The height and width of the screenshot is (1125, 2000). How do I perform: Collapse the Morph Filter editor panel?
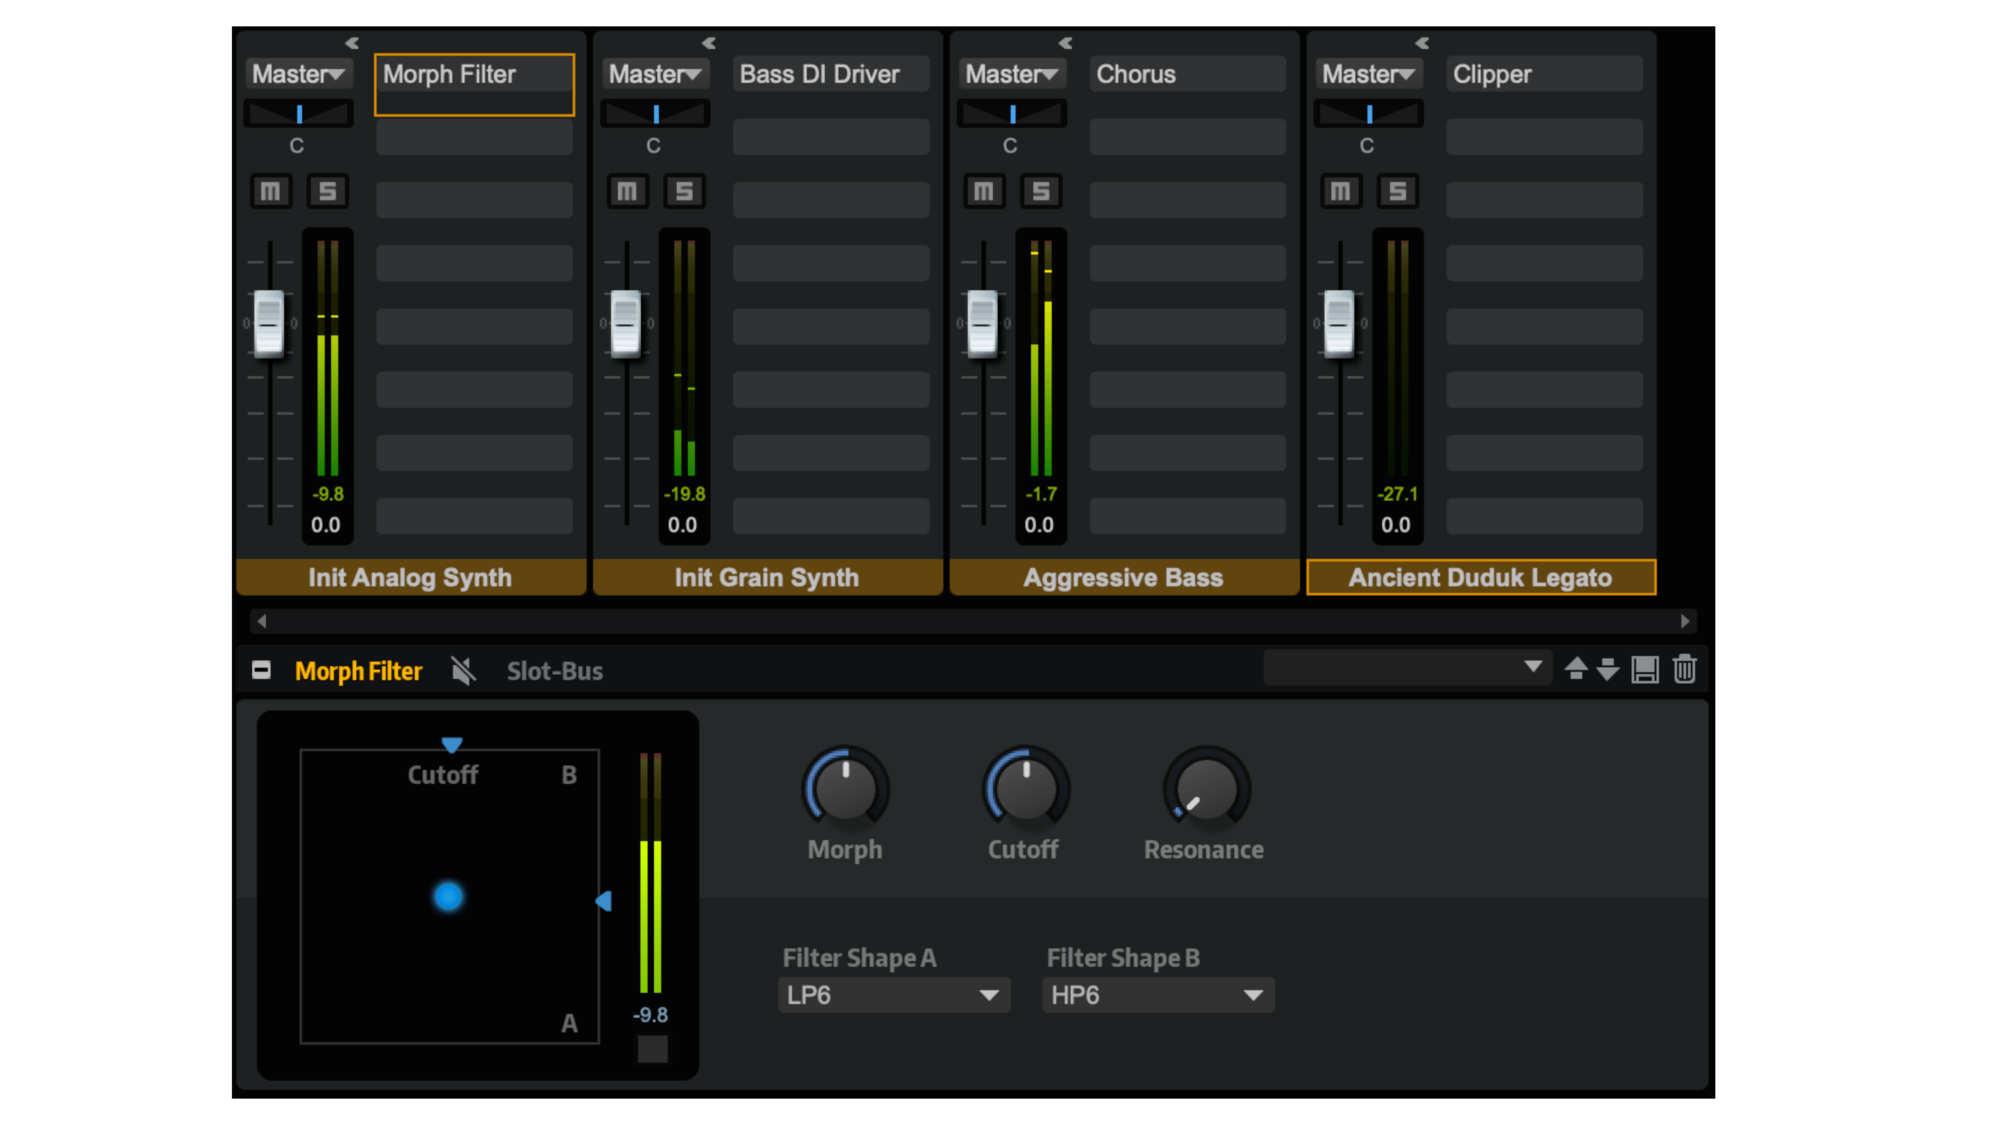(x=260, y=669)
